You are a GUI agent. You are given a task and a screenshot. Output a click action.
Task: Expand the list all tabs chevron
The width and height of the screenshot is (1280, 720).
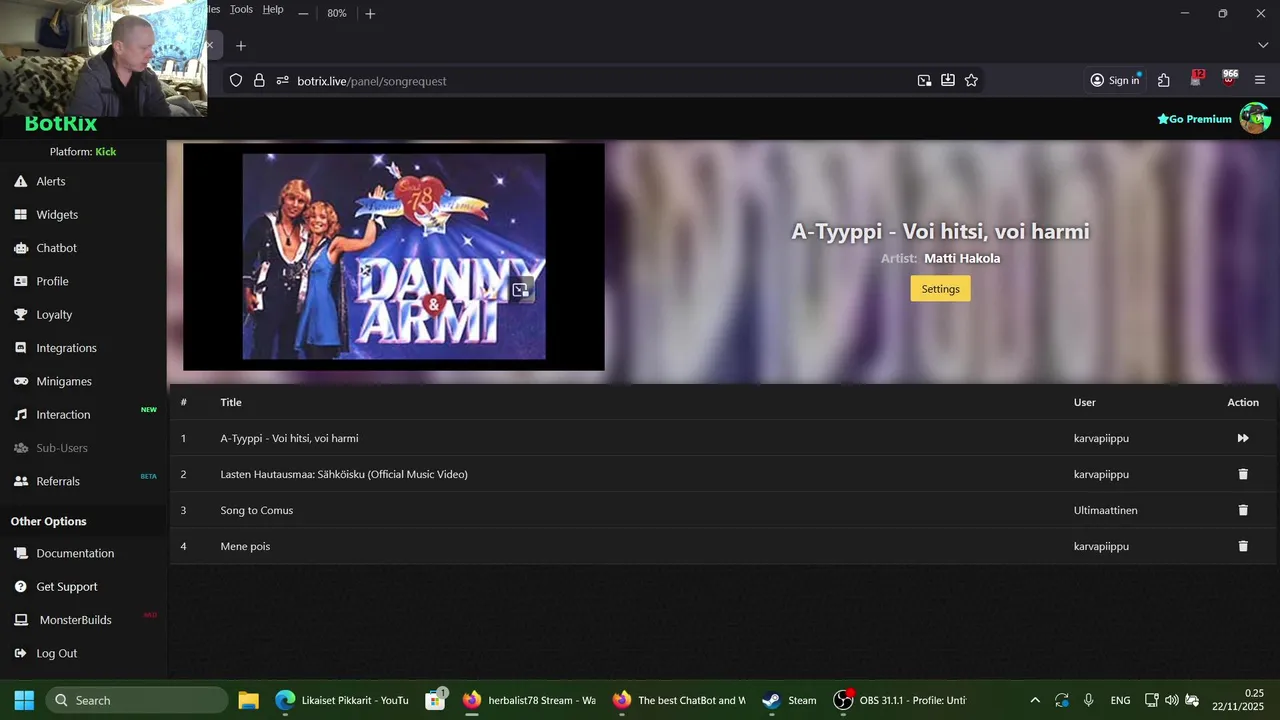coord(1262,46)
